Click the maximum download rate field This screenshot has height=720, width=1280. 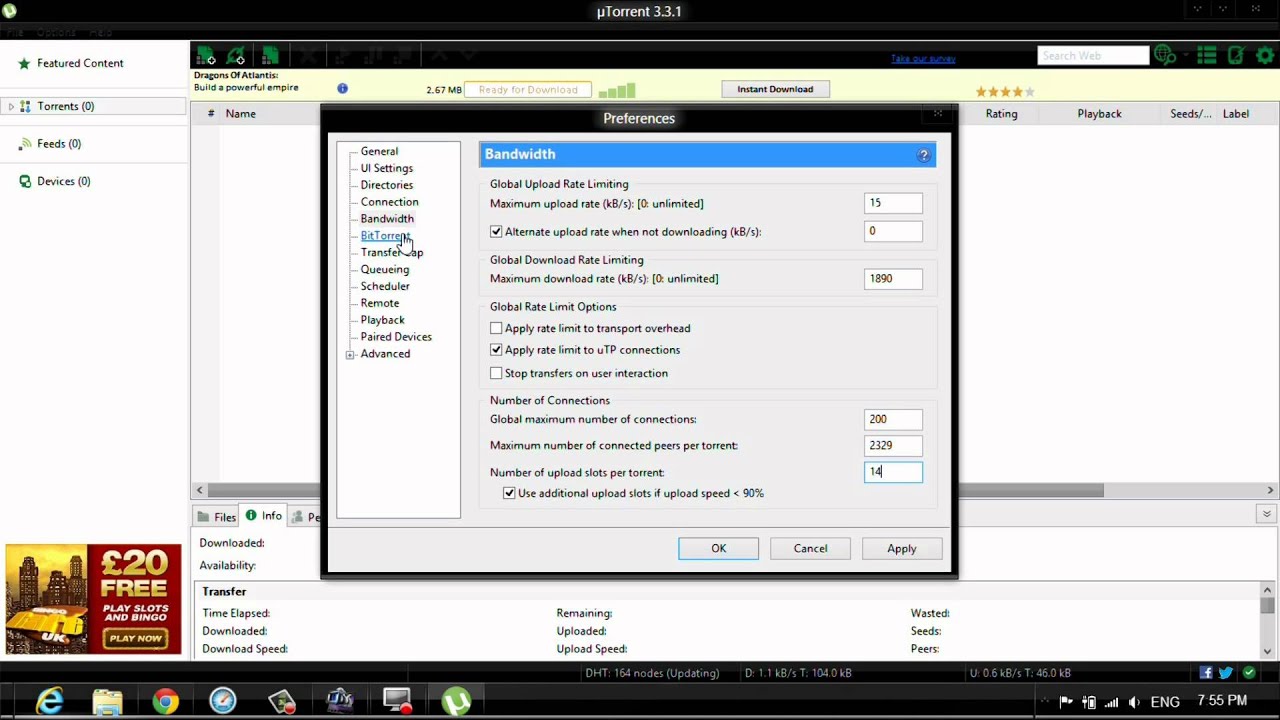coord(893,279)
